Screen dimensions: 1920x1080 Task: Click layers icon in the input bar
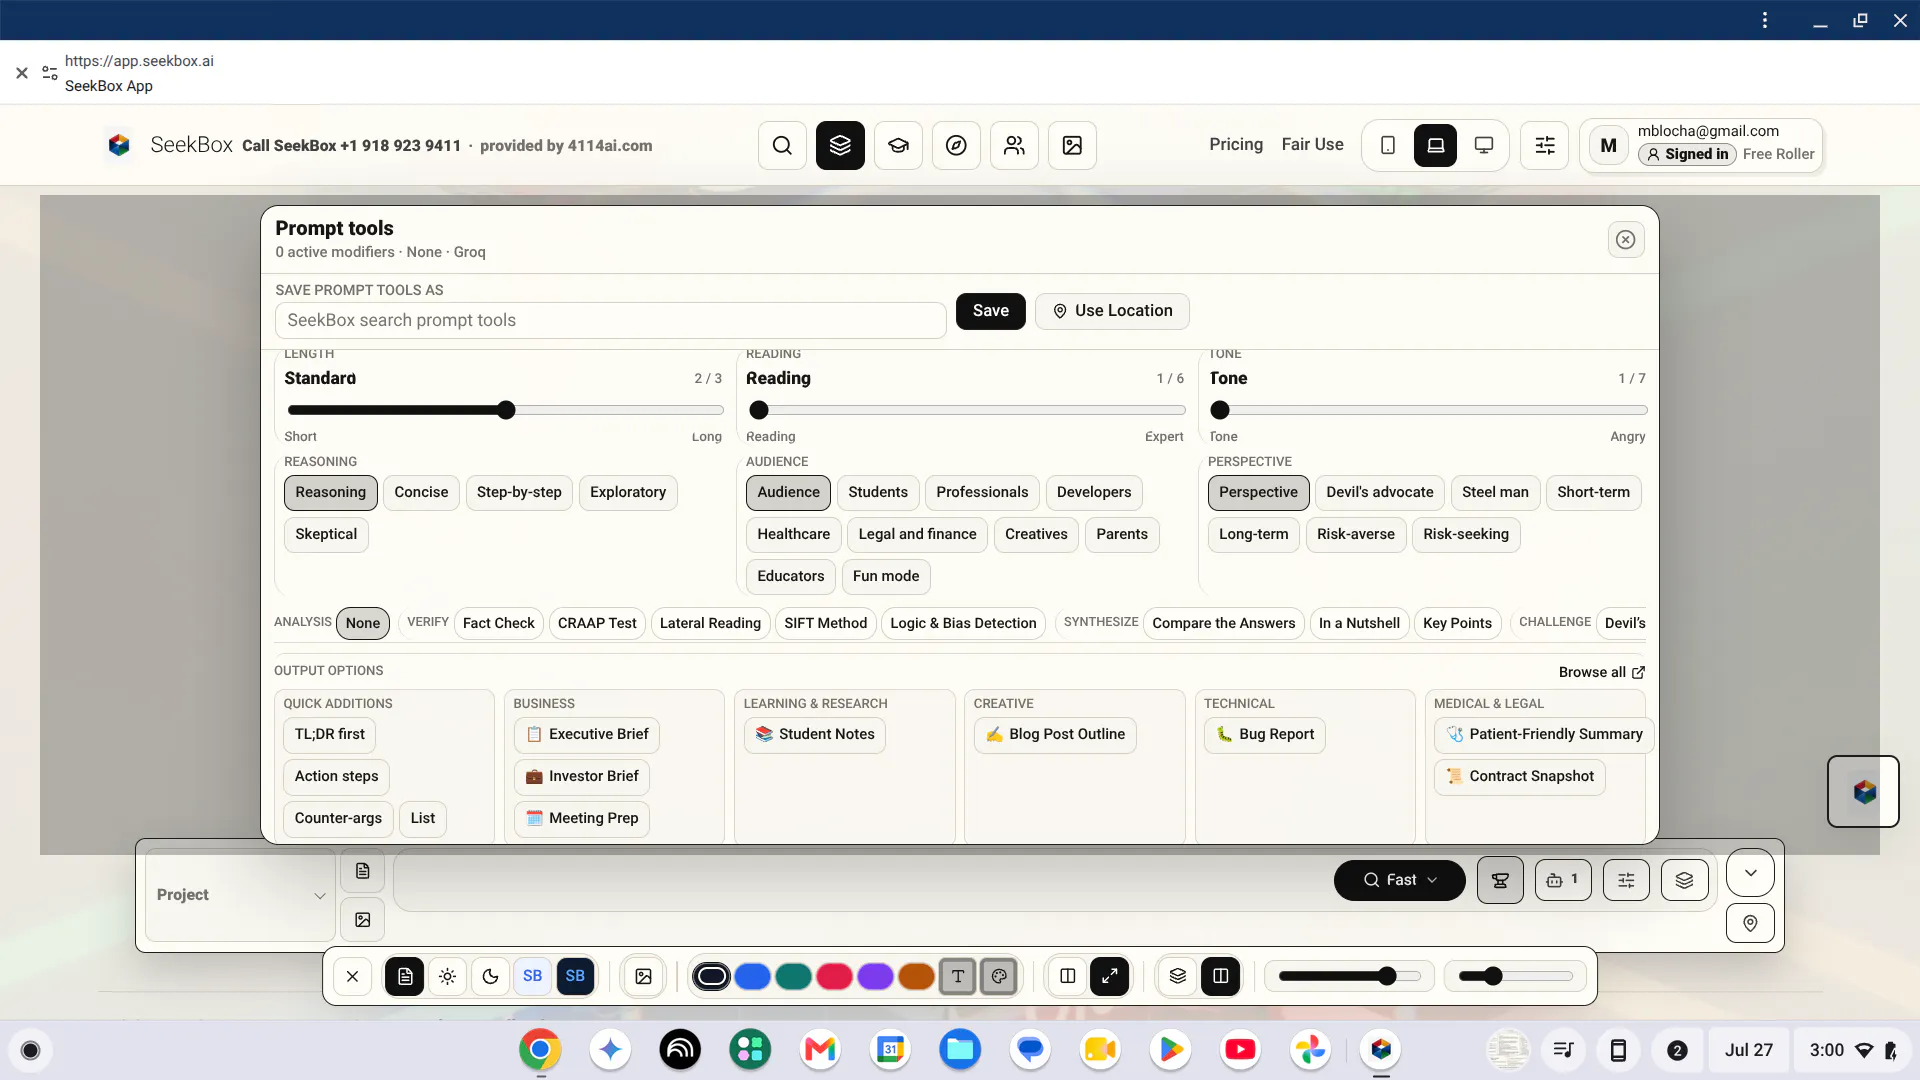click(1684, 880)
